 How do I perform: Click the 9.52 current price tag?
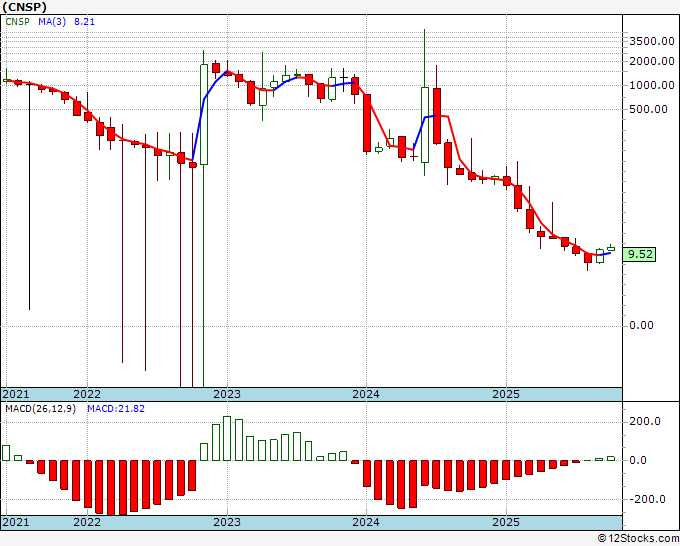[x=639, y=254]
